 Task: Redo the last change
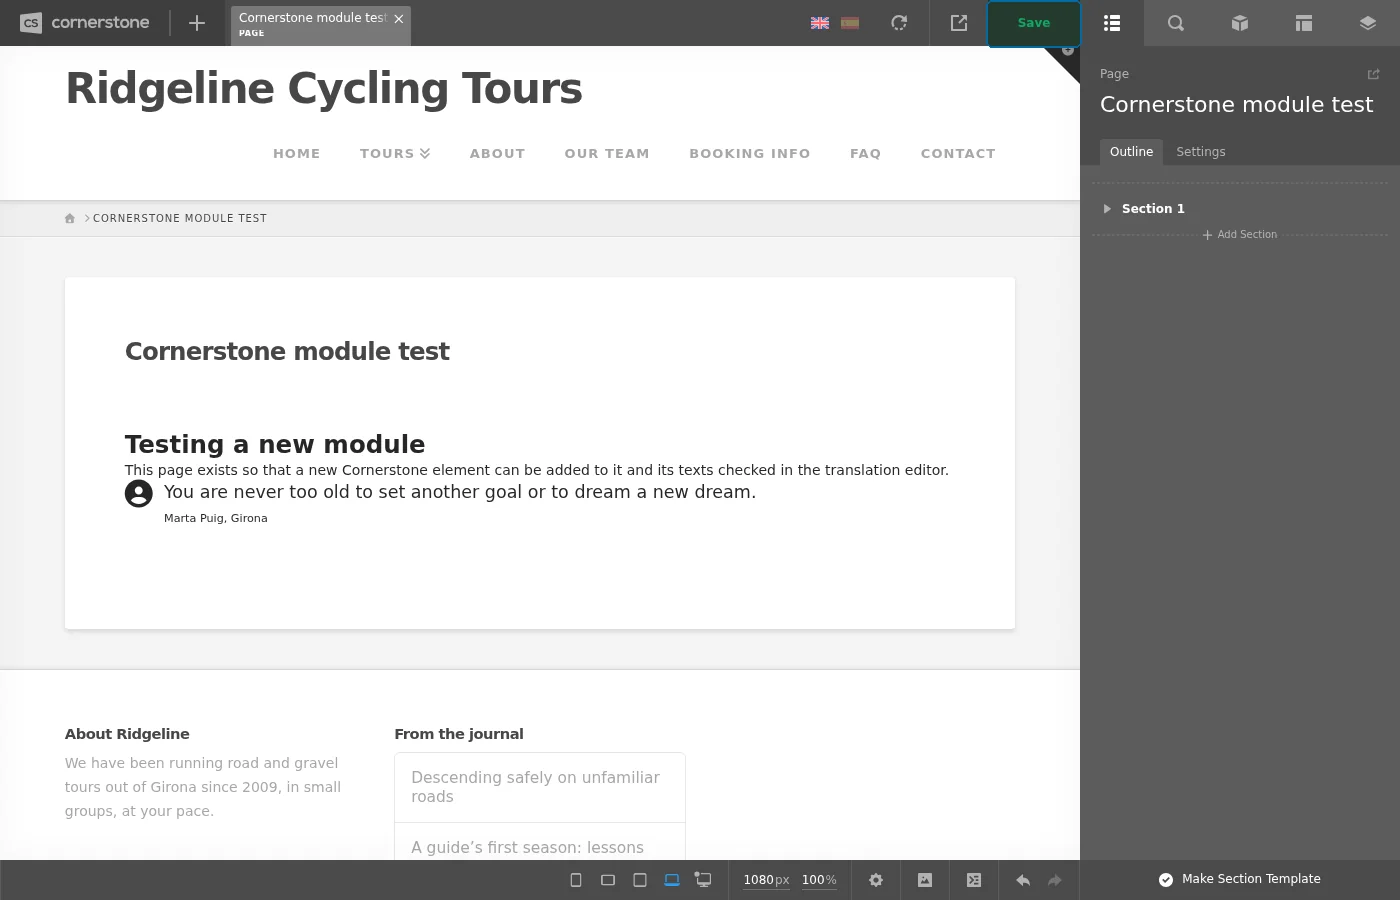(1054, 880)
